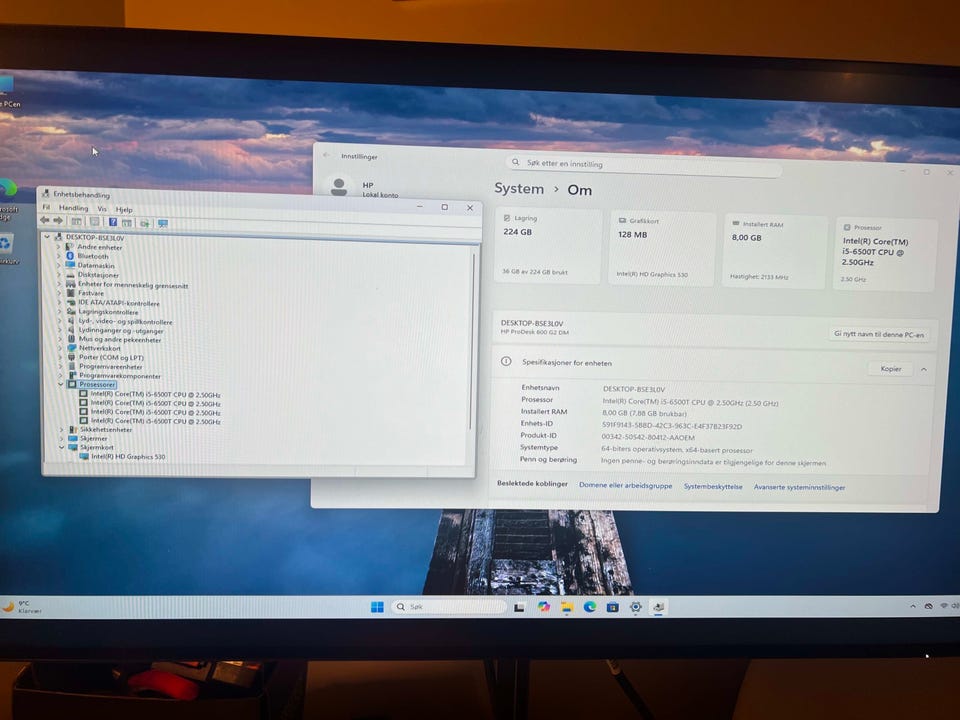Collapse the Spesifikasjoner for enheten section chevron

pyautogui.click(x=923, y=369)
